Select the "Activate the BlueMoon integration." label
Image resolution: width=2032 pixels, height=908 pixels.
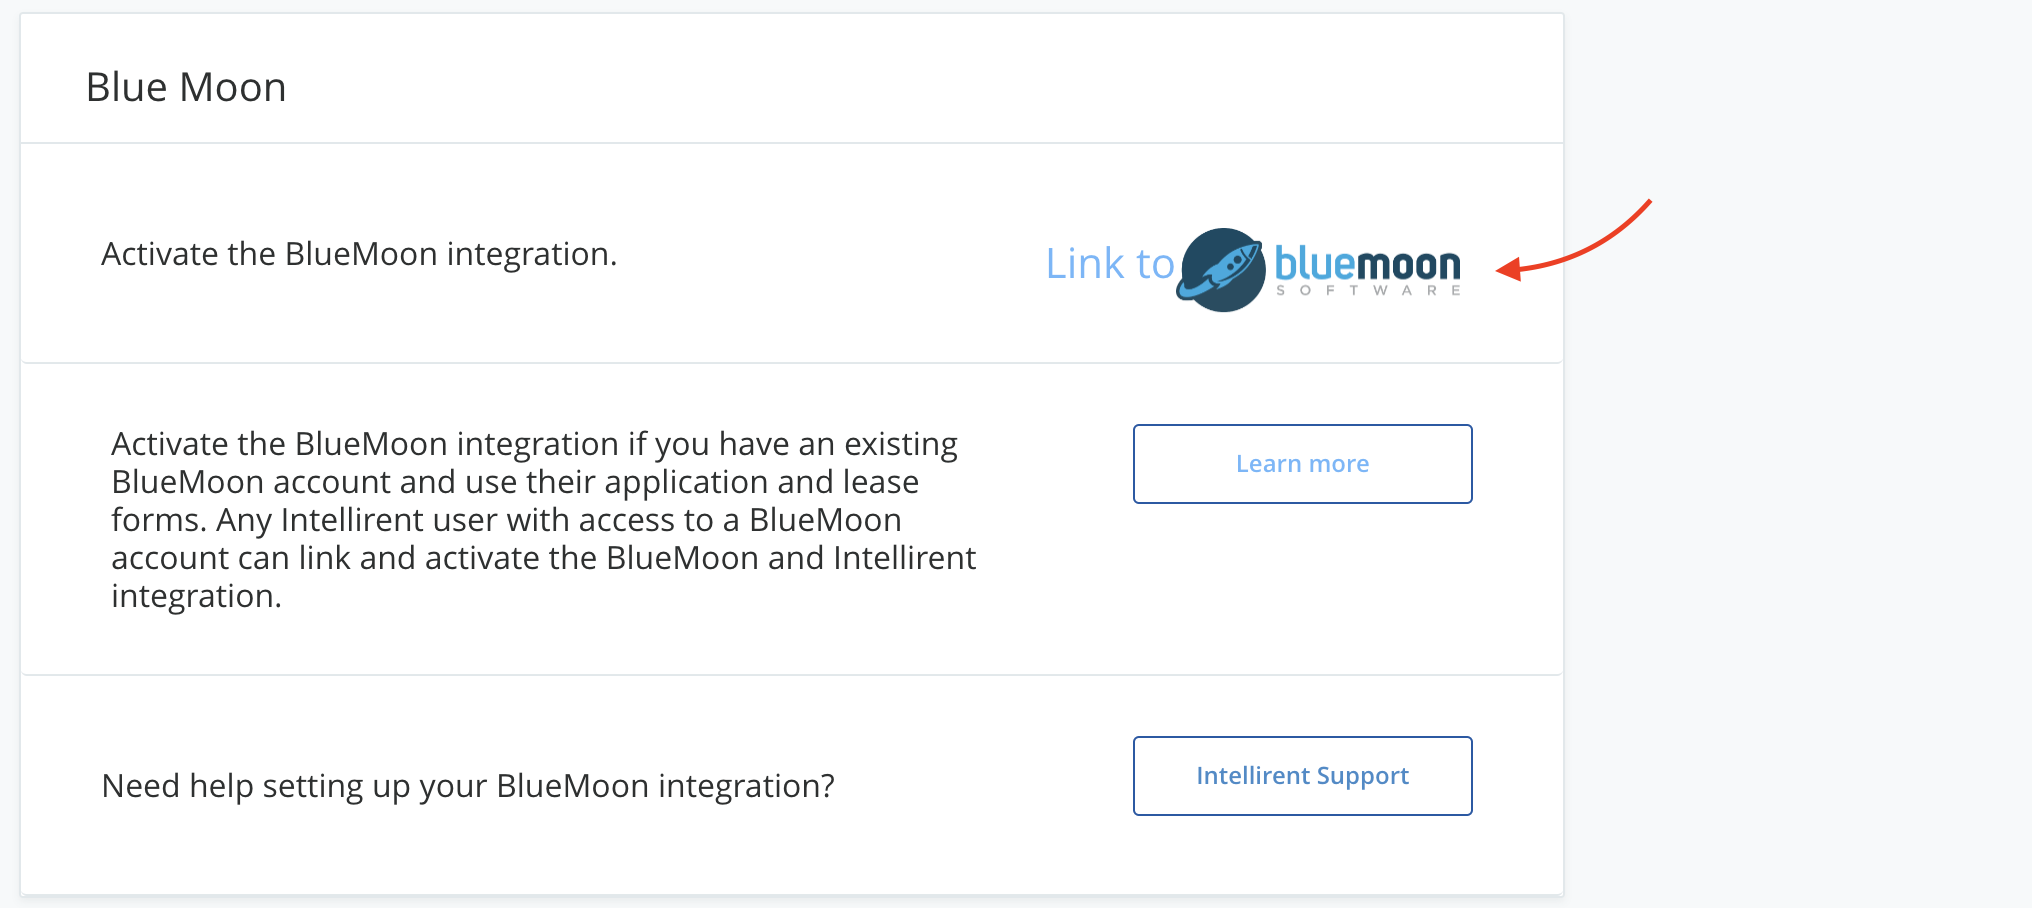[x=359, y=254]
